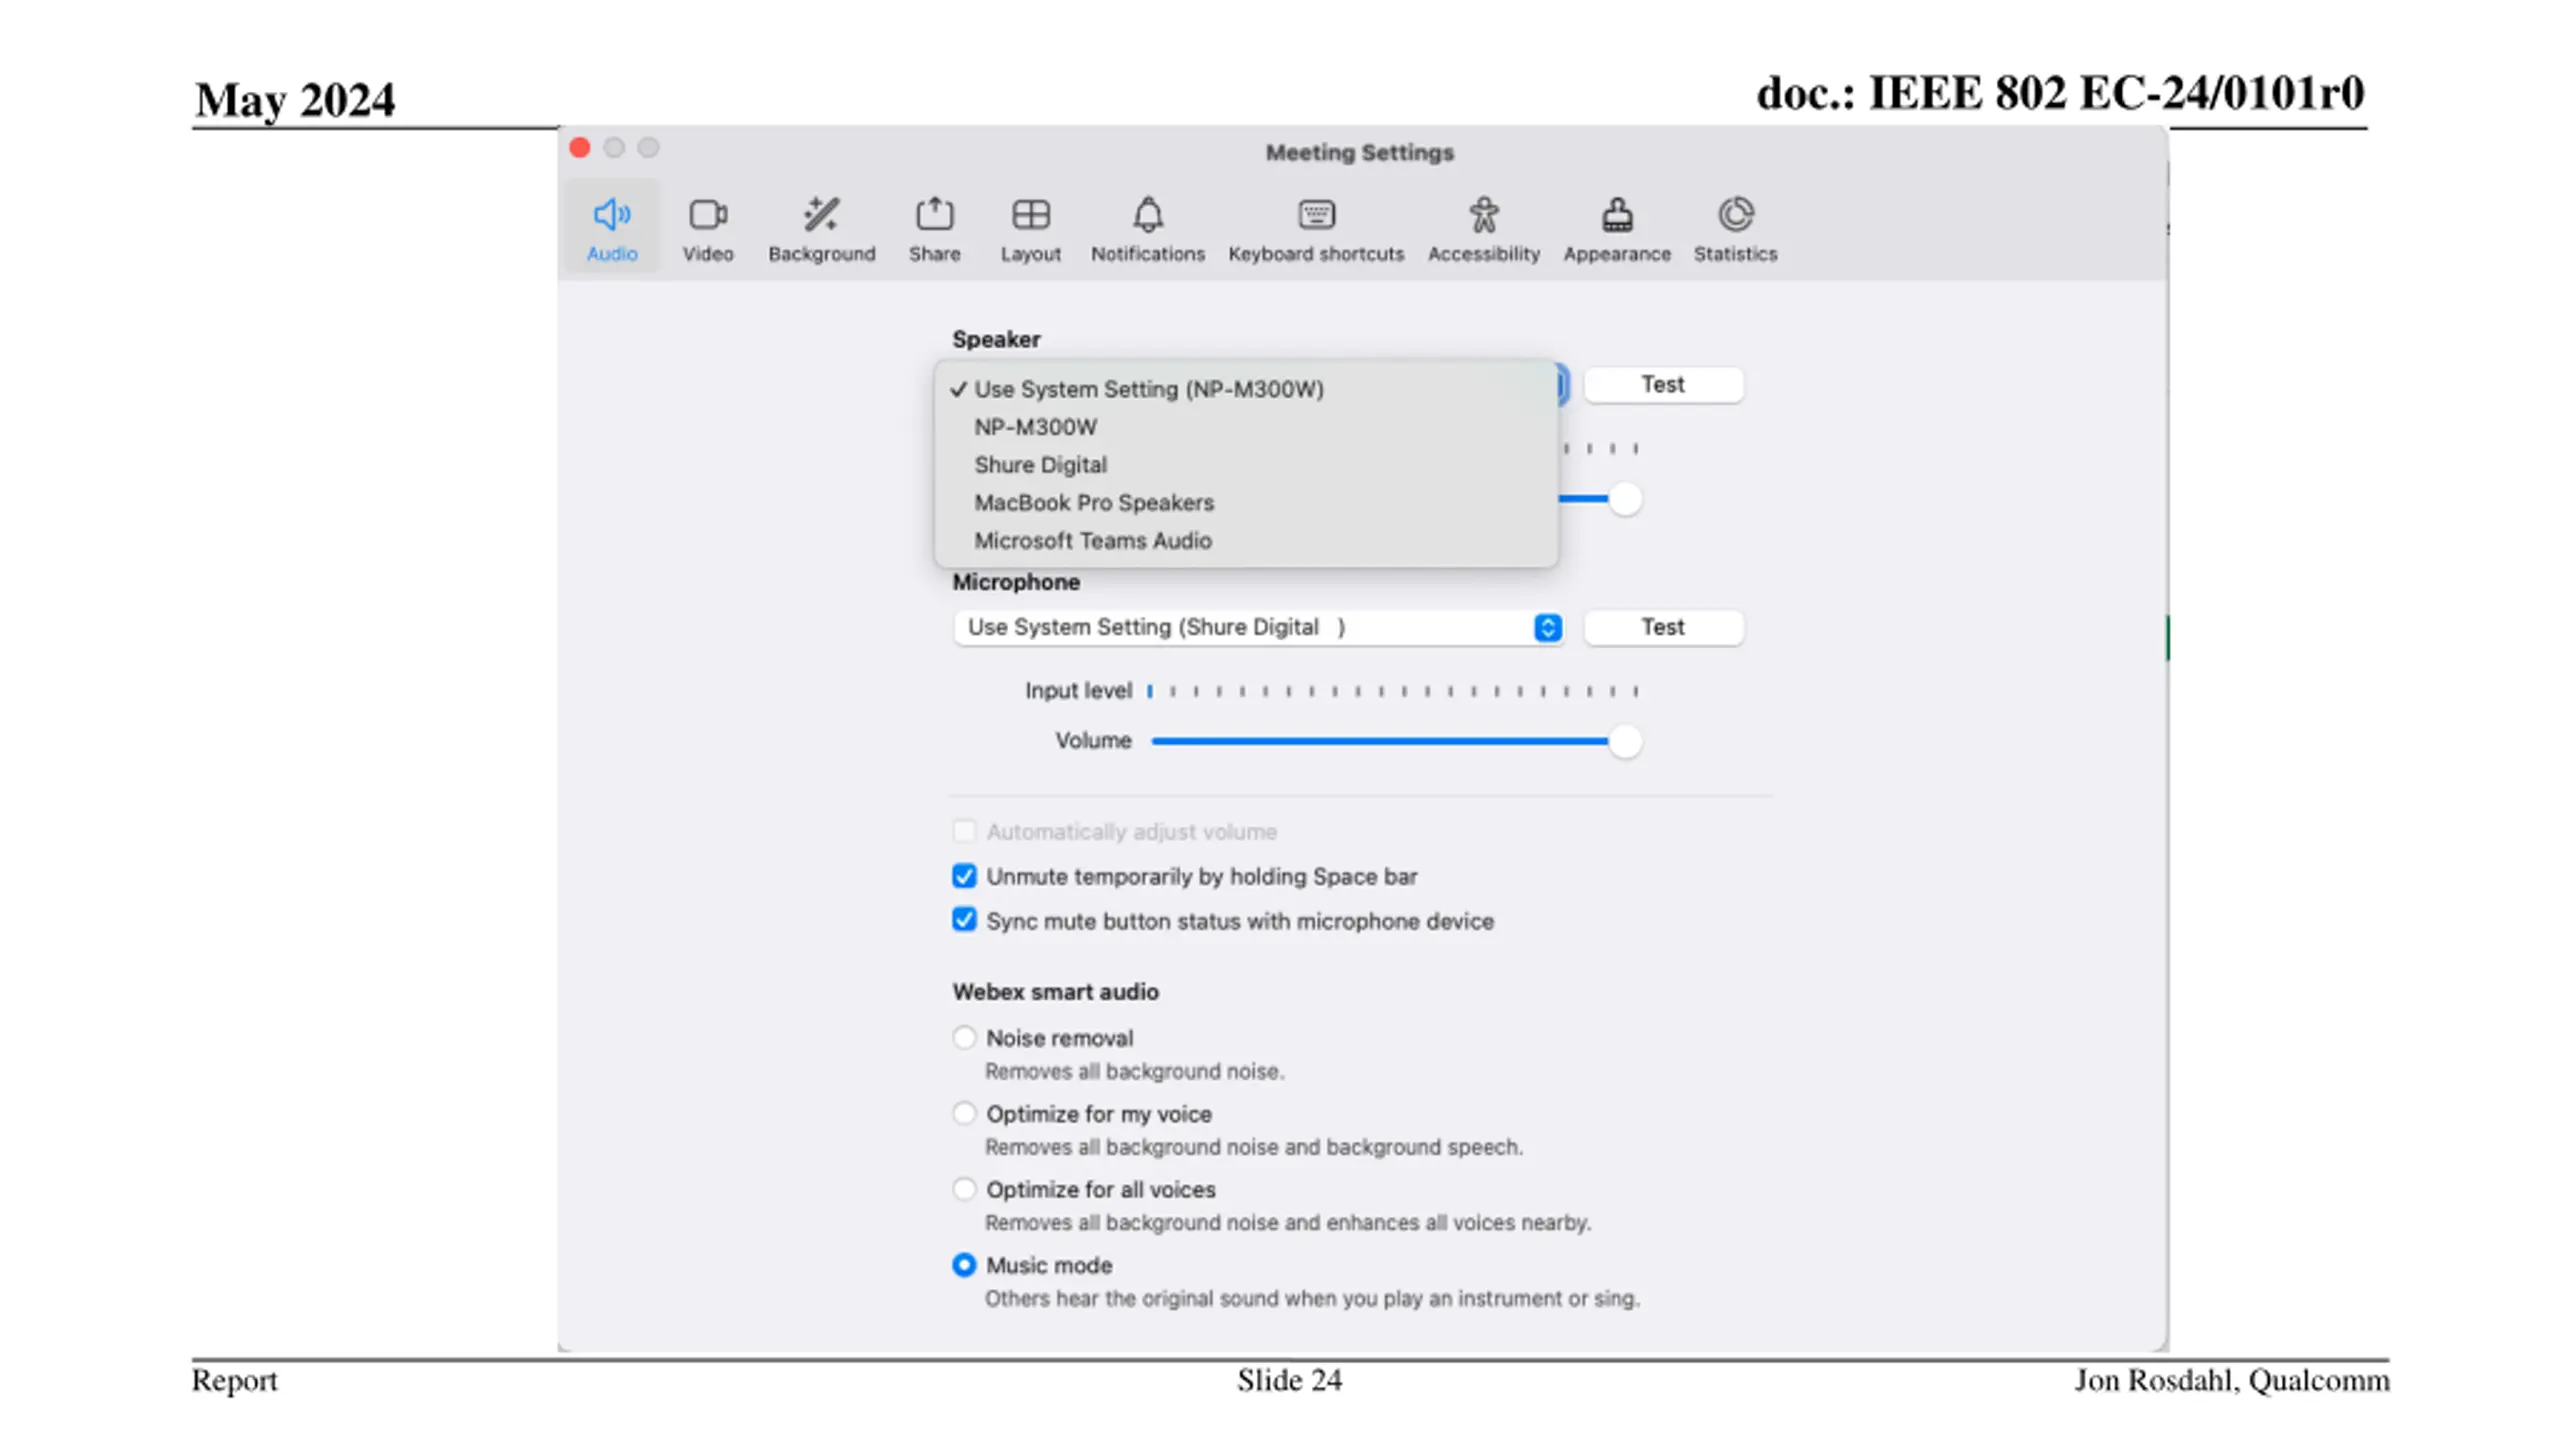
Task: Click the Microphone section heading
Action: (1015, 582)
